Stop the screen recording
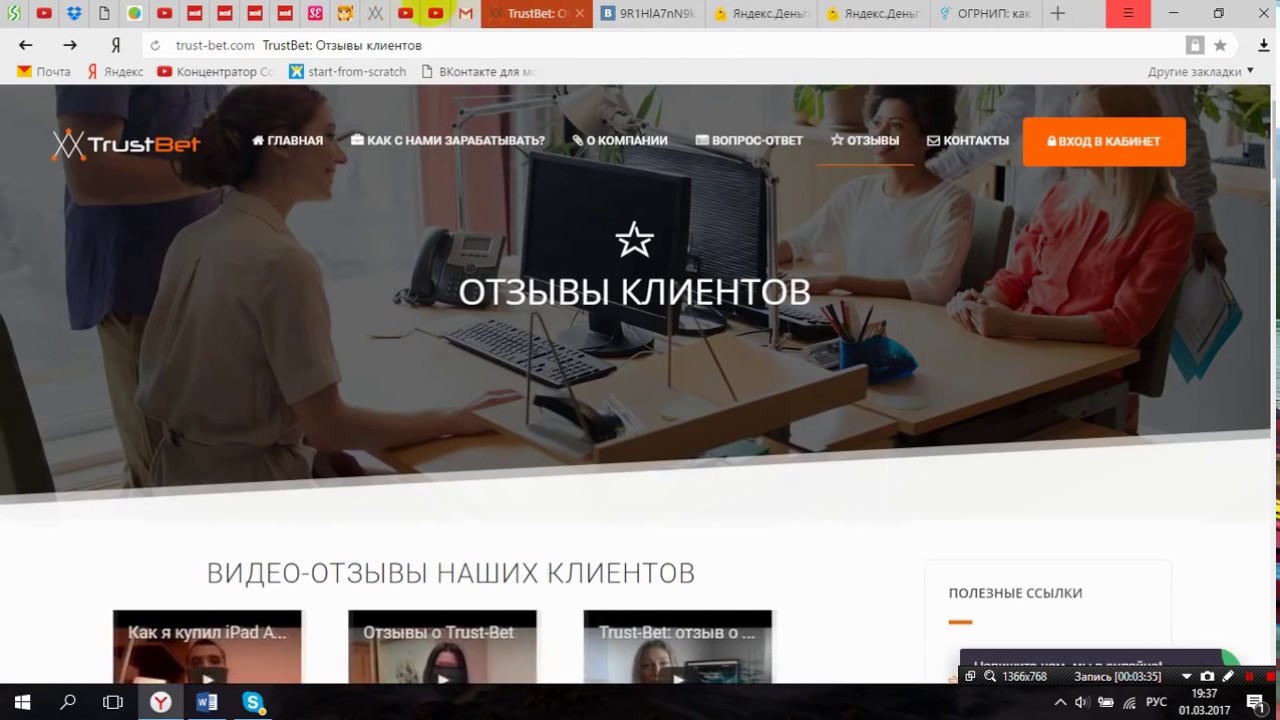Screen dimensions: 1280x720 click(x=1270, y=676)
